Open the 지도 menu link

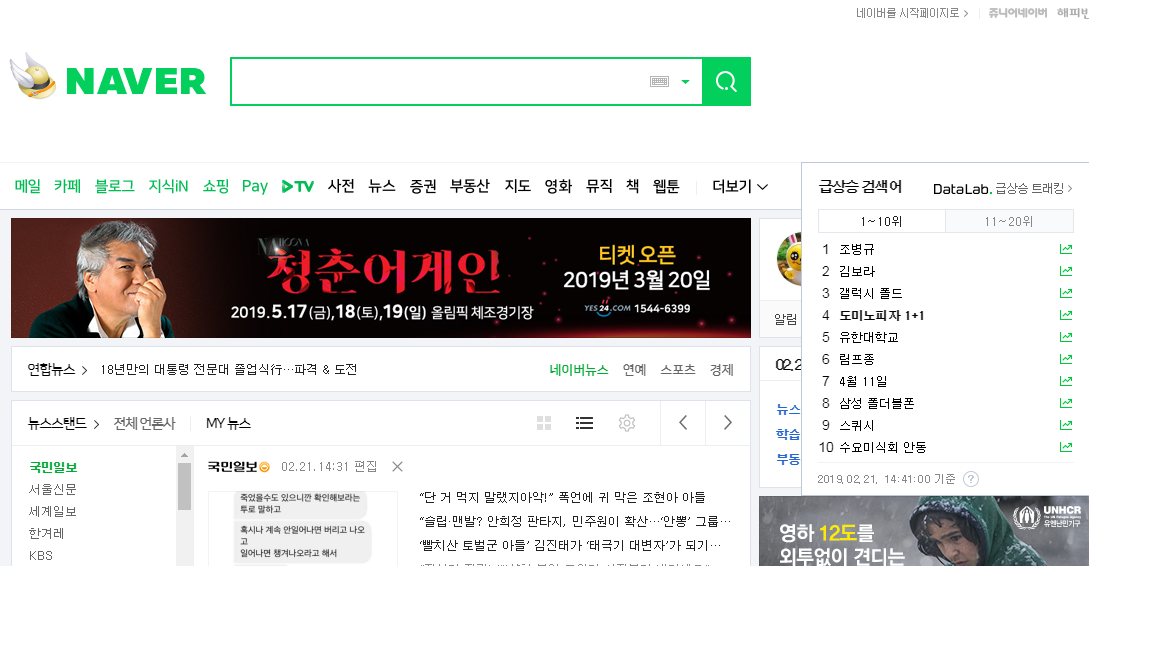(x=517, y=186)
